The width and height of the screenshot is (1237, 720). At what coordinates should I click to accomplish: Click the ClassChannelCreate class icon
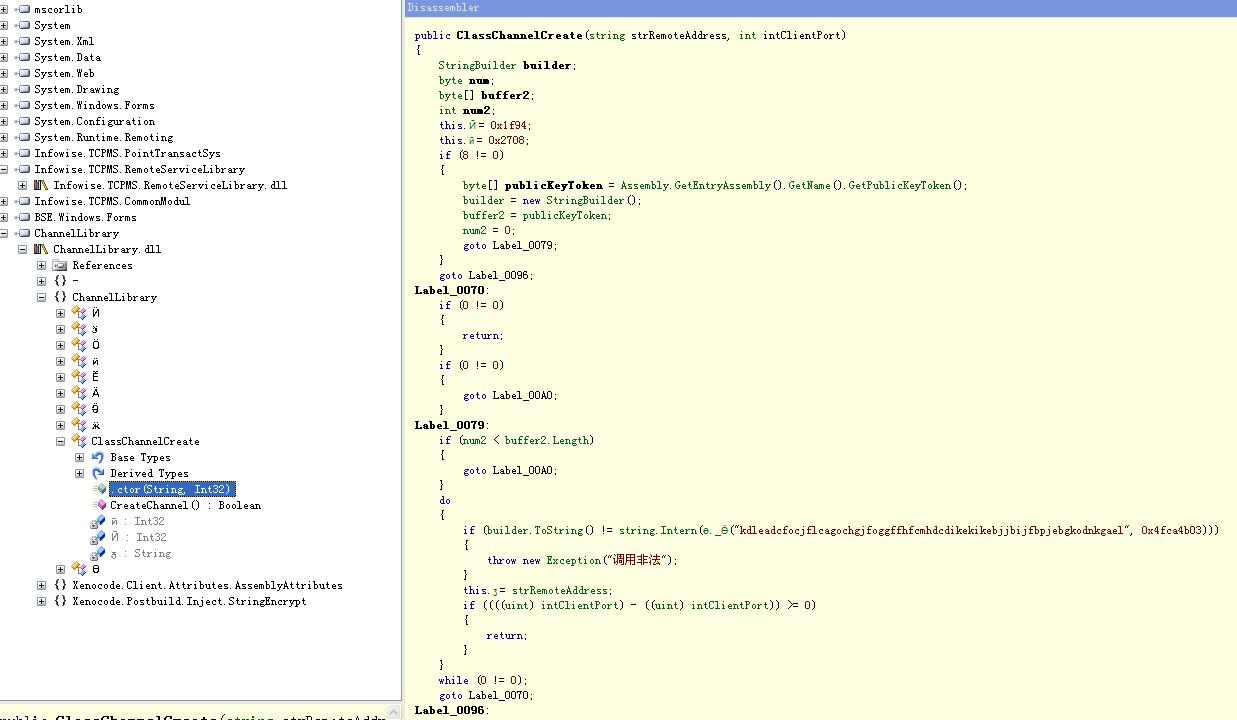click(x=79, y=441)
